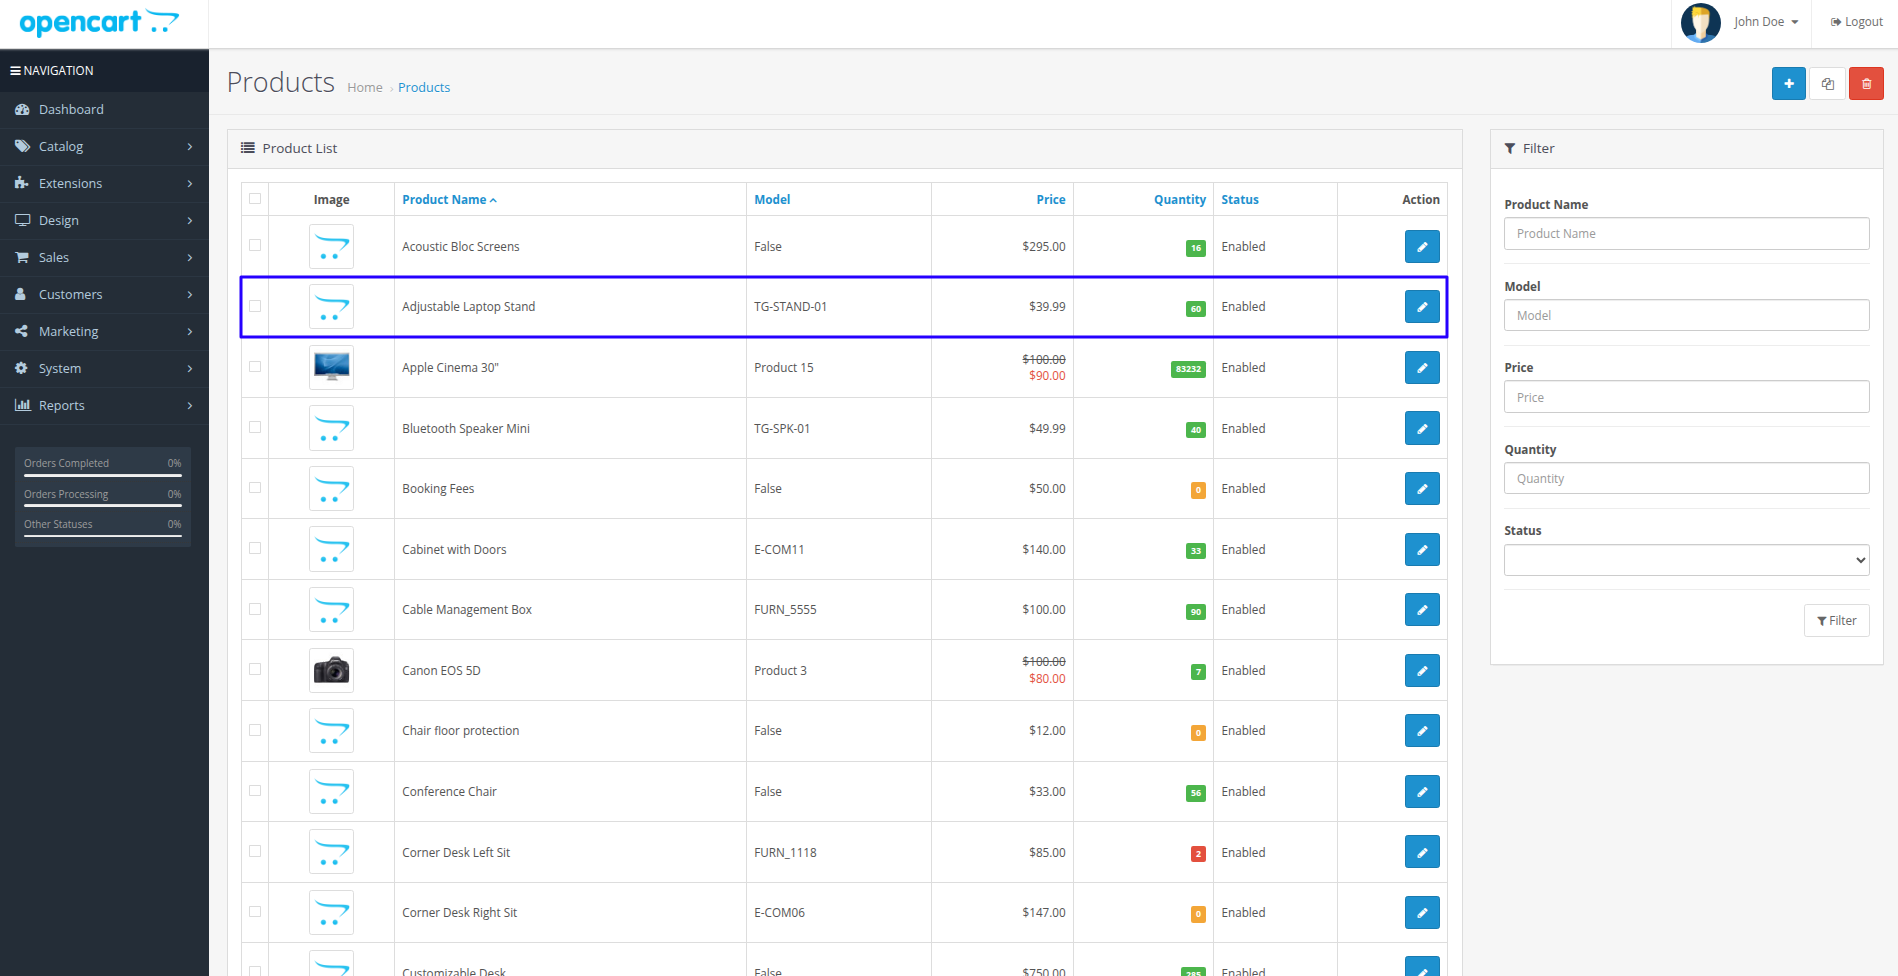
Task: Open the Sales menu in sidebar
Action: (x=104, y=257)
